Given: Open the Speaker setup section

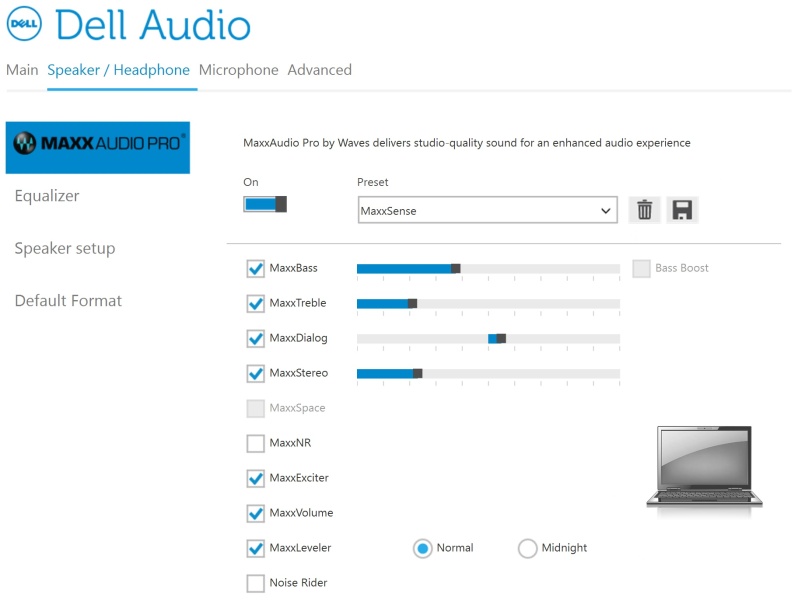Looking at the screenshot, I should [65, 248].
